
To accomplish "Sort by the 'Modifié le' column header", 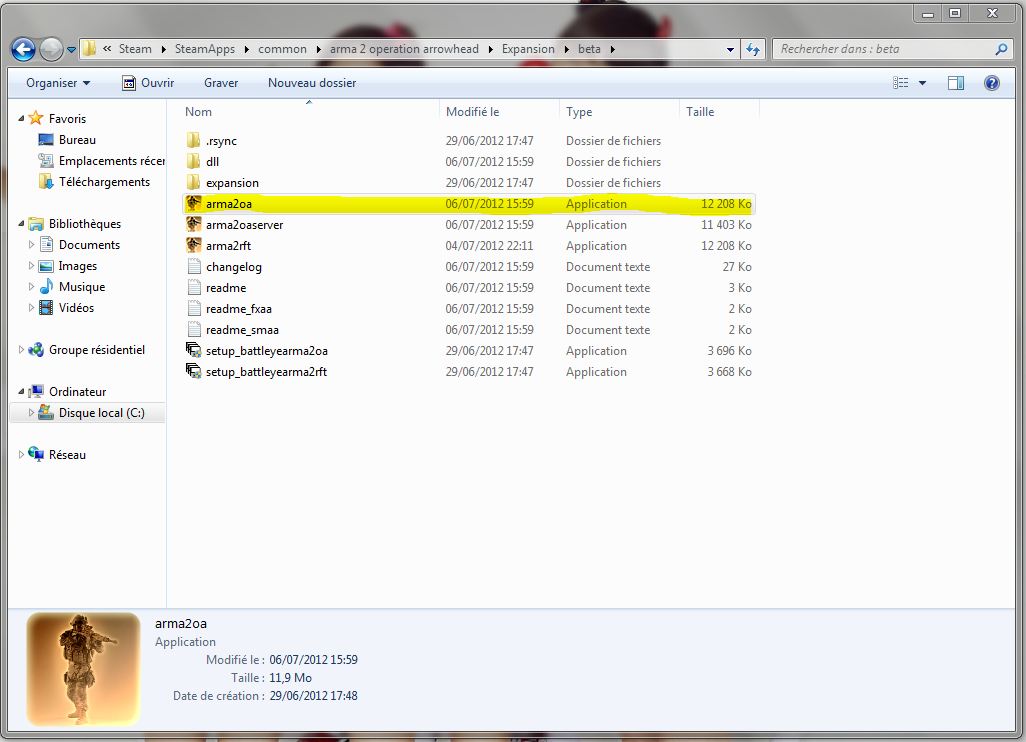I will point(499,112).
